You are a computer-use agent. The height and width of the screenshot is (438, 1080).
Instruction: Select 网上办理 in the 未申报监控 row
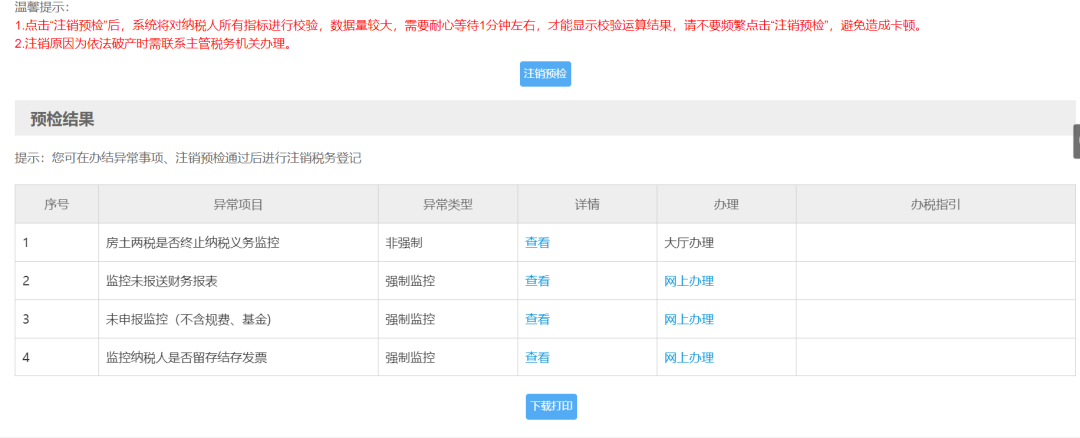(x=689, y=319)
